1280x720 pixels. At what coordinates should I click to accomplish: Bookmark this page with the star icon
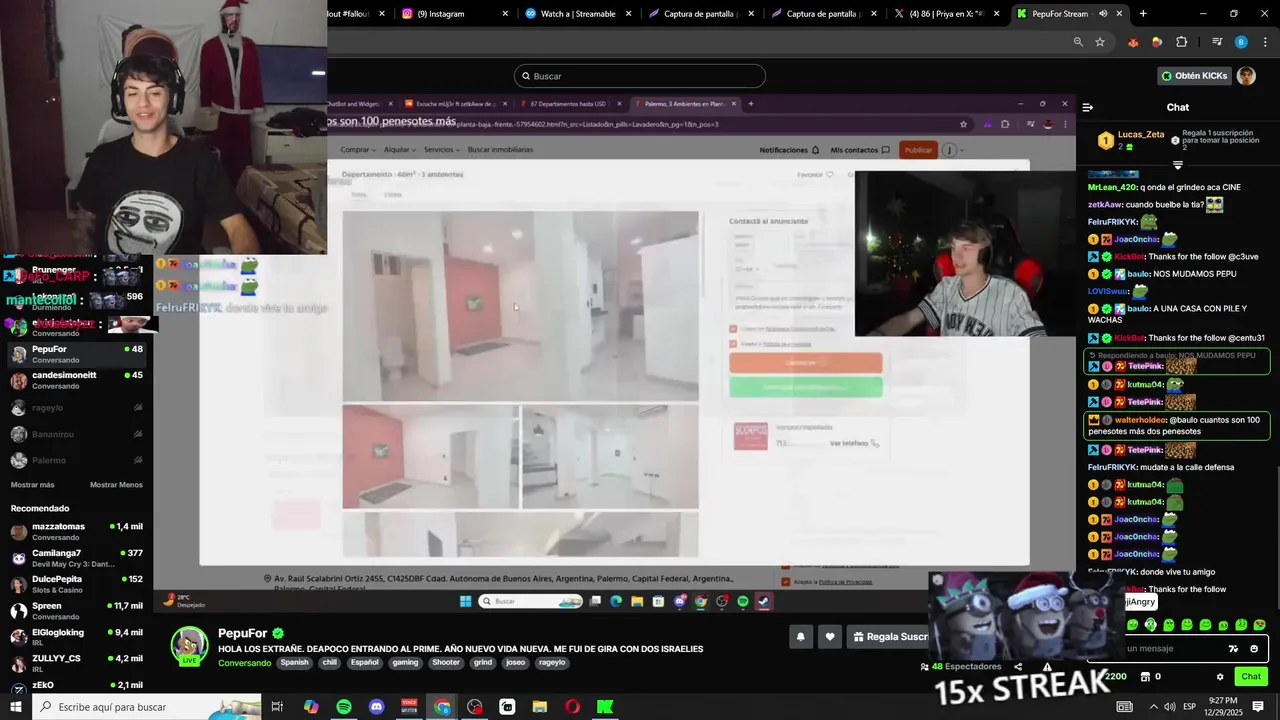(1100, 42)
